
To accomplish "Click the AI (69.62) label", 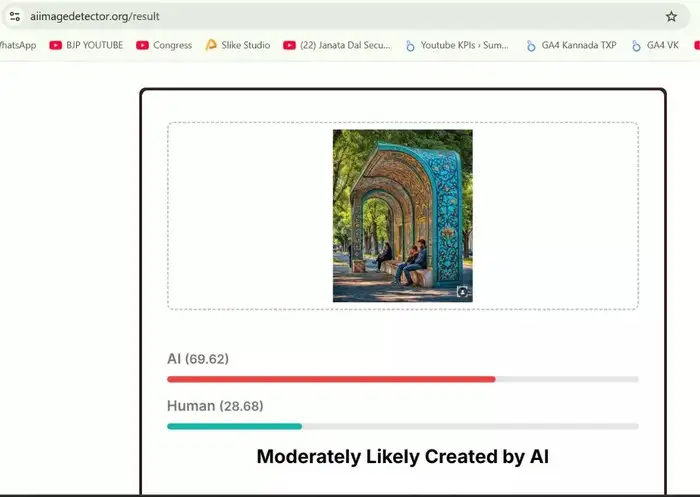I will tap(198, 358).
